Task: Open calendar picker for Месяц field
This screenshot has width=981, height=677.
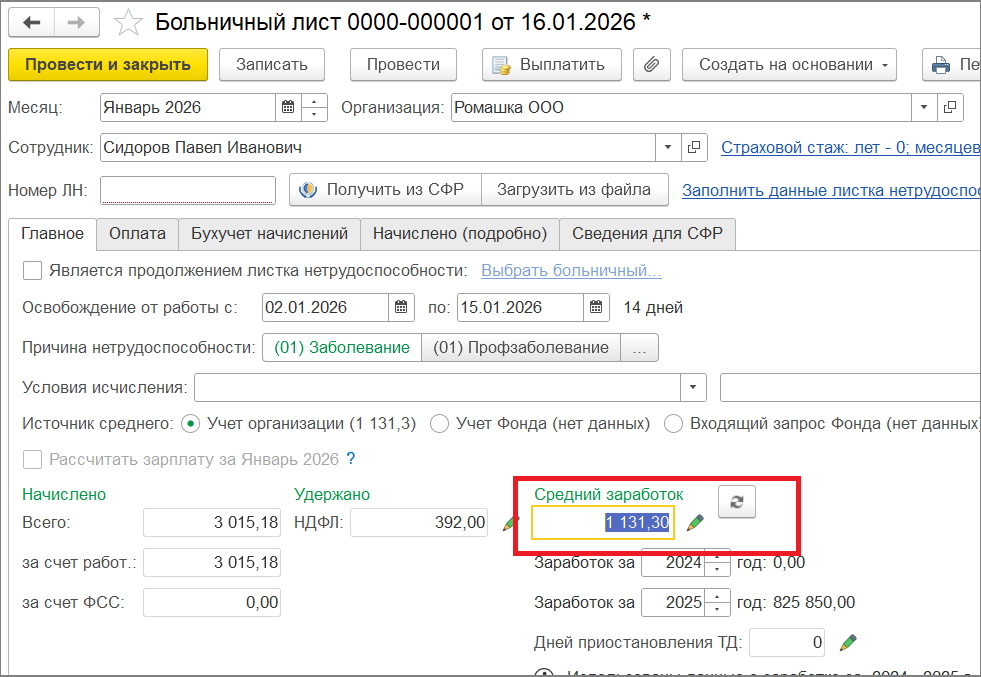Action: [288, 107]
